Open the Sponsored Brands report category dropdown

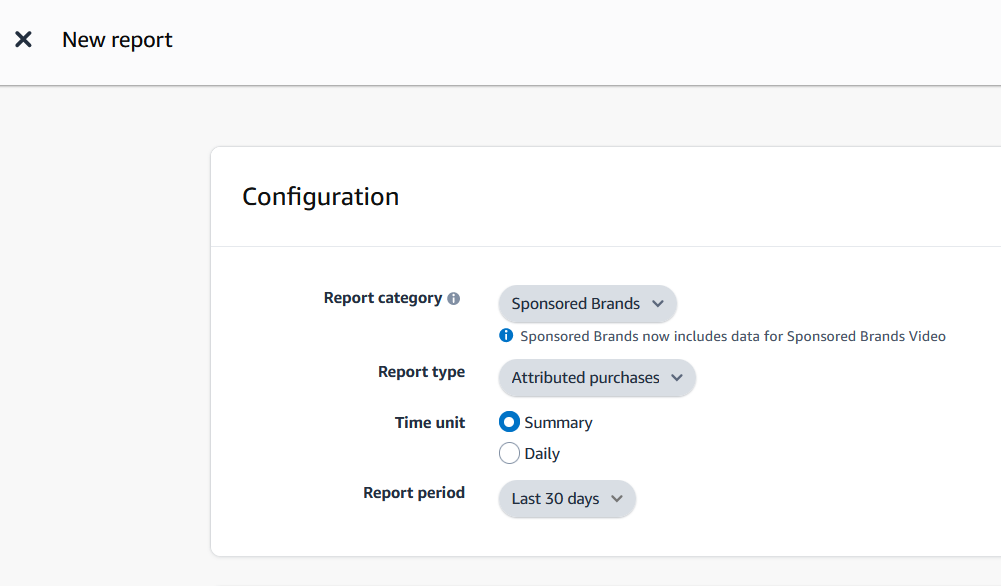click(x=587, y=304)
